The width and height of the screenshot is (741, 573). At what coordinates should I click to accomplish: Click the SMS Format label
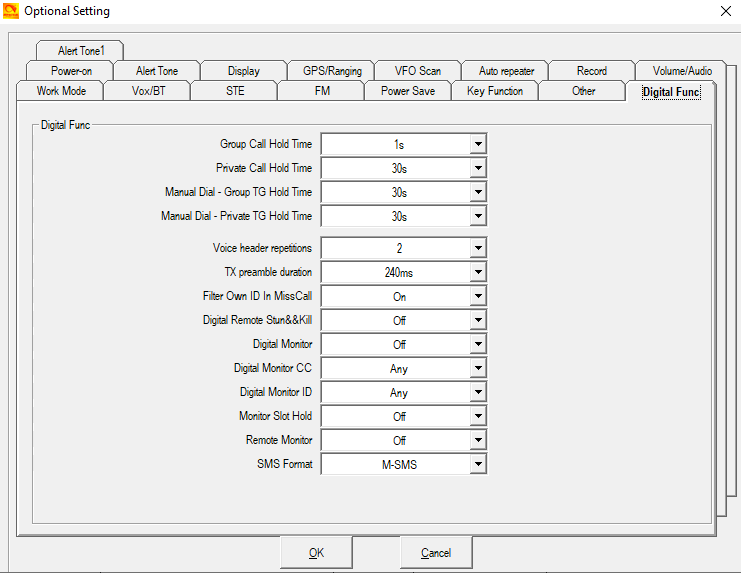pos(284,464)
